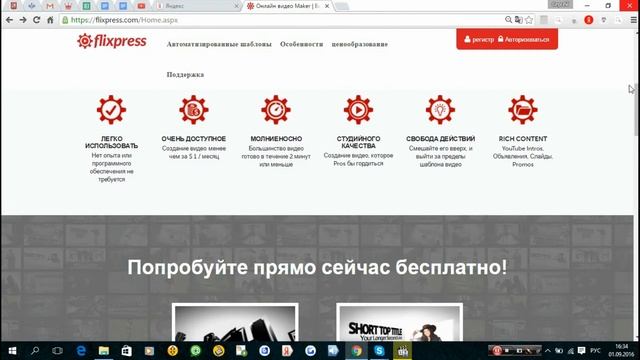Click the lightbulb gear icon above Свобода действий
This screenshot has height=360, width=640.
coord(440,110)
